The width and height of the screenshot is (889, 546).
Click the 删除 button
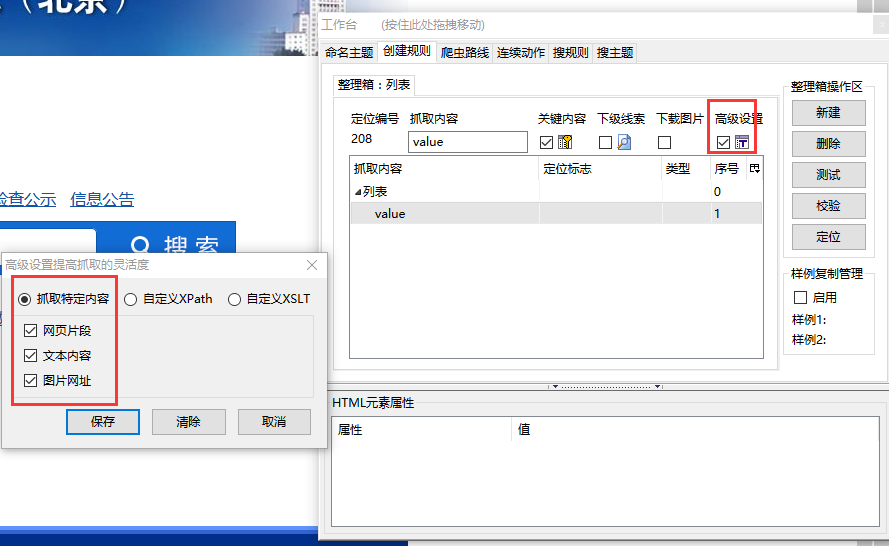tap(828, 144)
